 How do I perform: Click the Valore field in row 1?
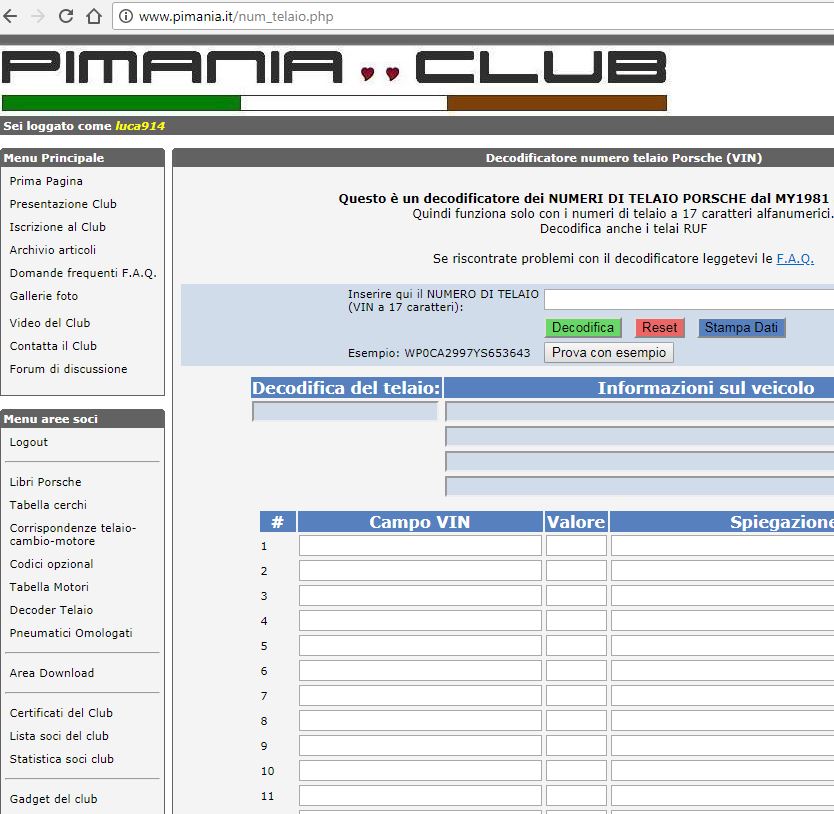[576, 546]
